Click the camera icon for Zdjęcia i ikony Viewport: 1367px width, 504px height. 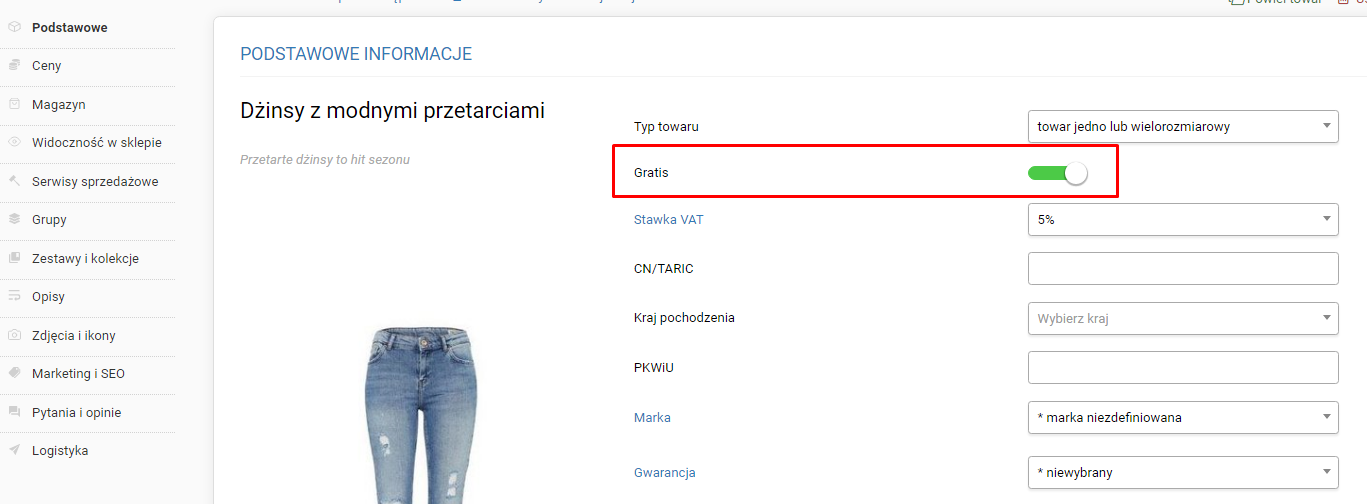tap(14, 336)
